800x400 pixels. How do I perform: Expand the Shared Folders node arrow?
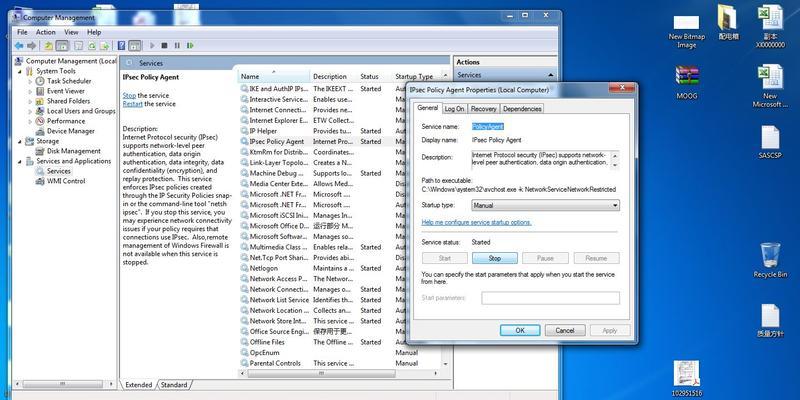click(x=30, y=101)
